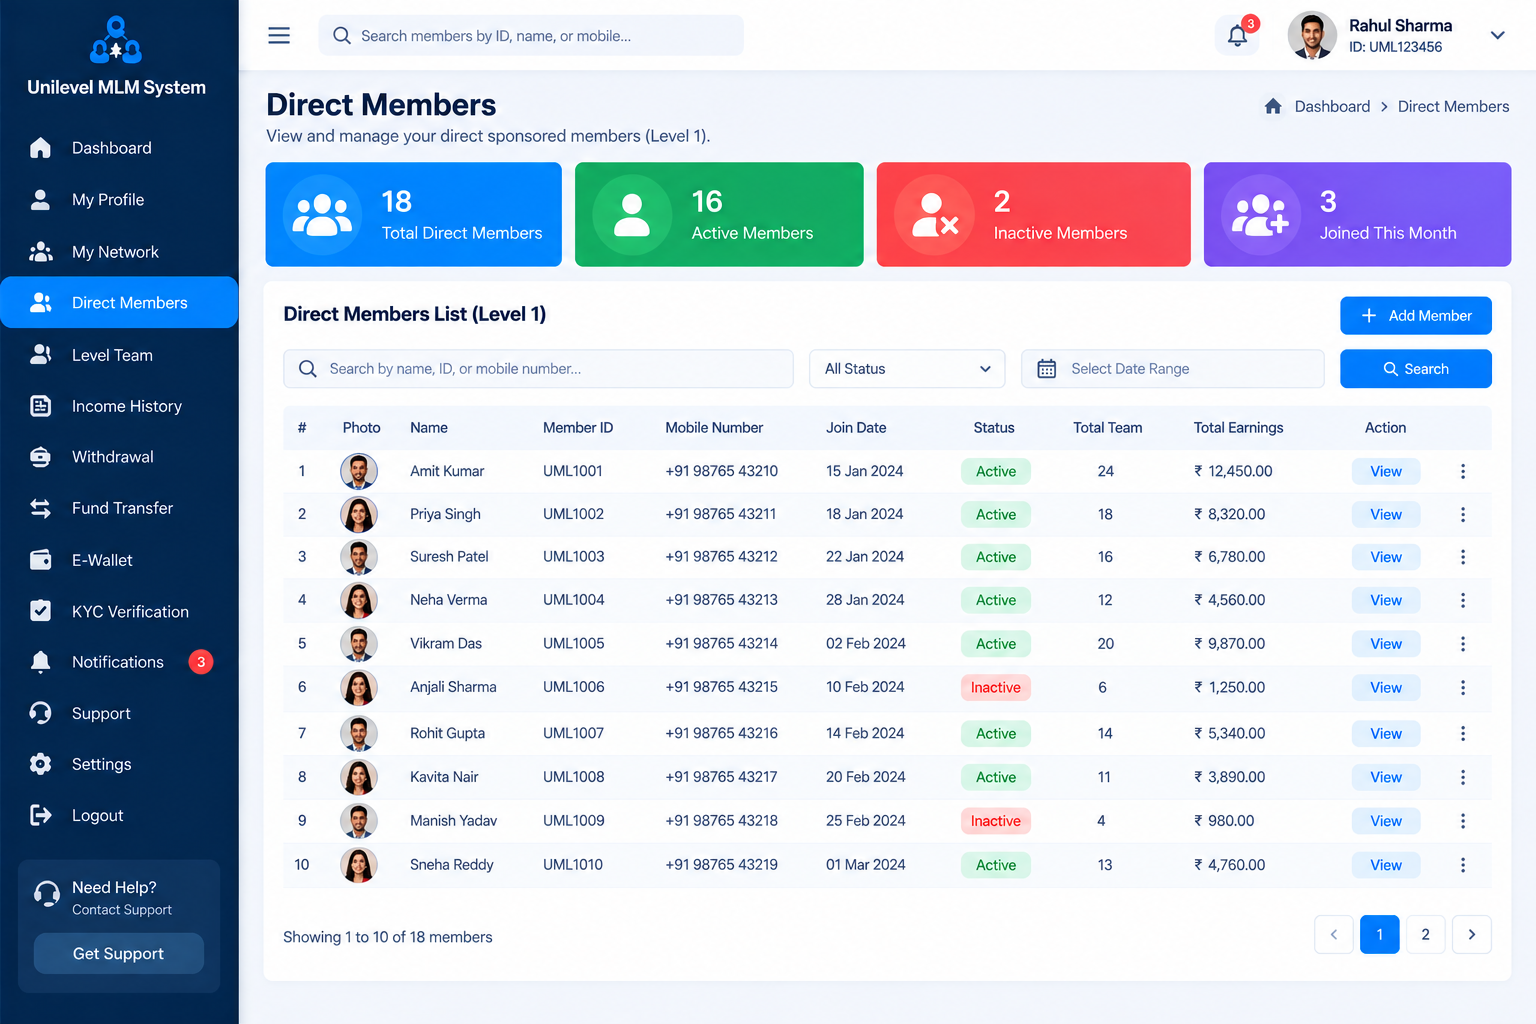The width and height of the screenshot is (1536, 1024).
Task: Navigate to My Network in sidebar
Action: (119, 252)
